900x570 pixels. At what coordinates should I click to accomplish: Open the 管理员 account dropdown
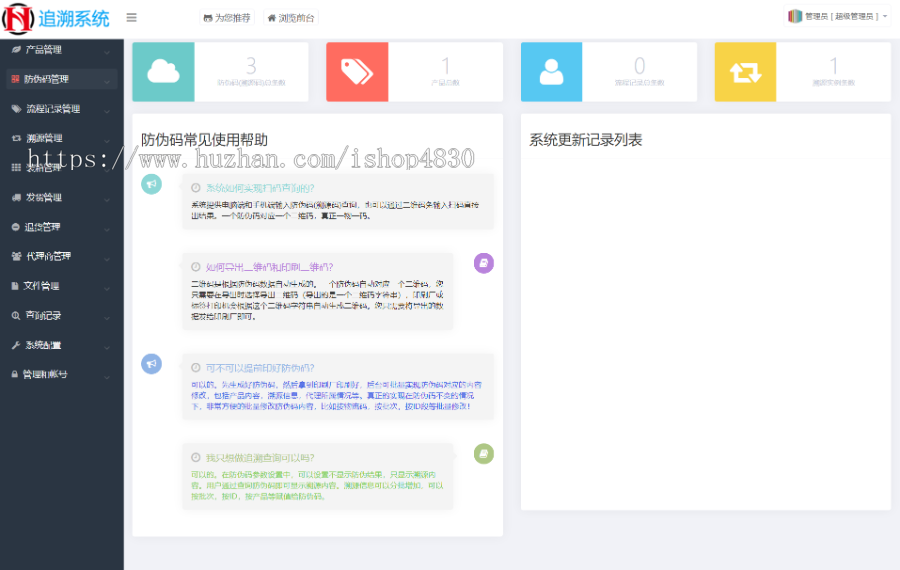837,17
